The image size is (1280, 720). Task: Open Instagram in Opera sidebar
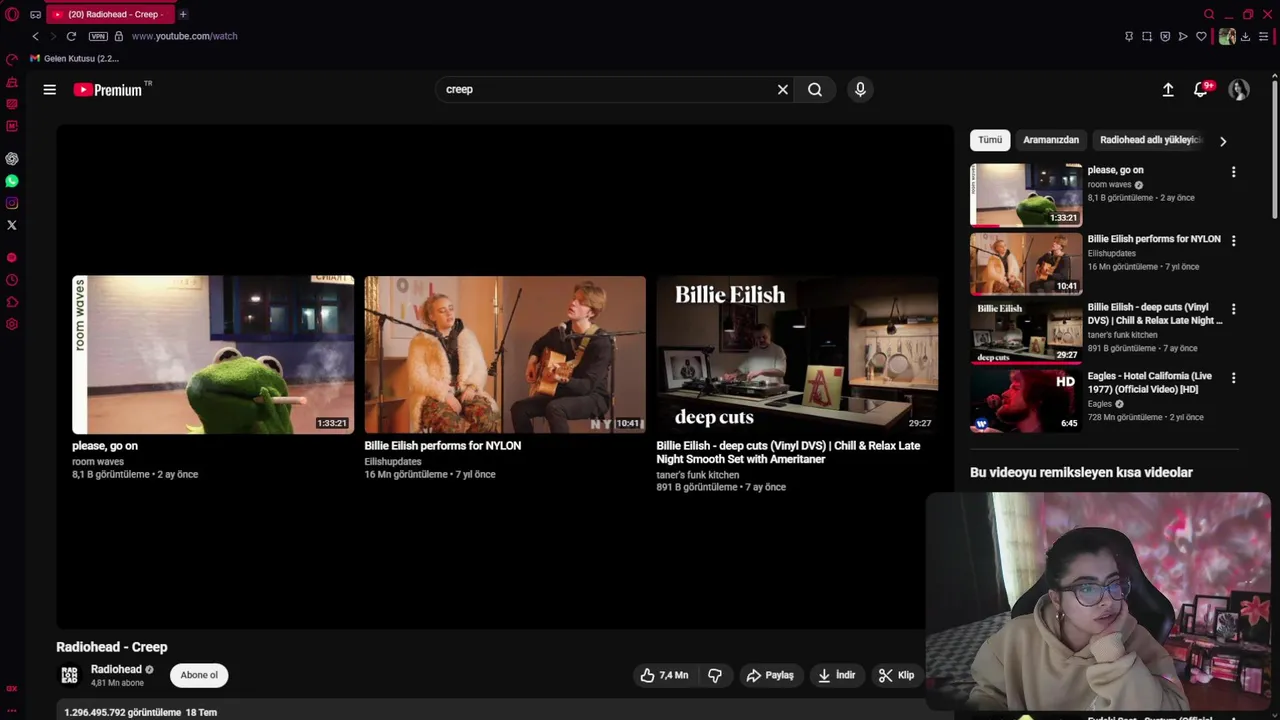click(12, 203)
